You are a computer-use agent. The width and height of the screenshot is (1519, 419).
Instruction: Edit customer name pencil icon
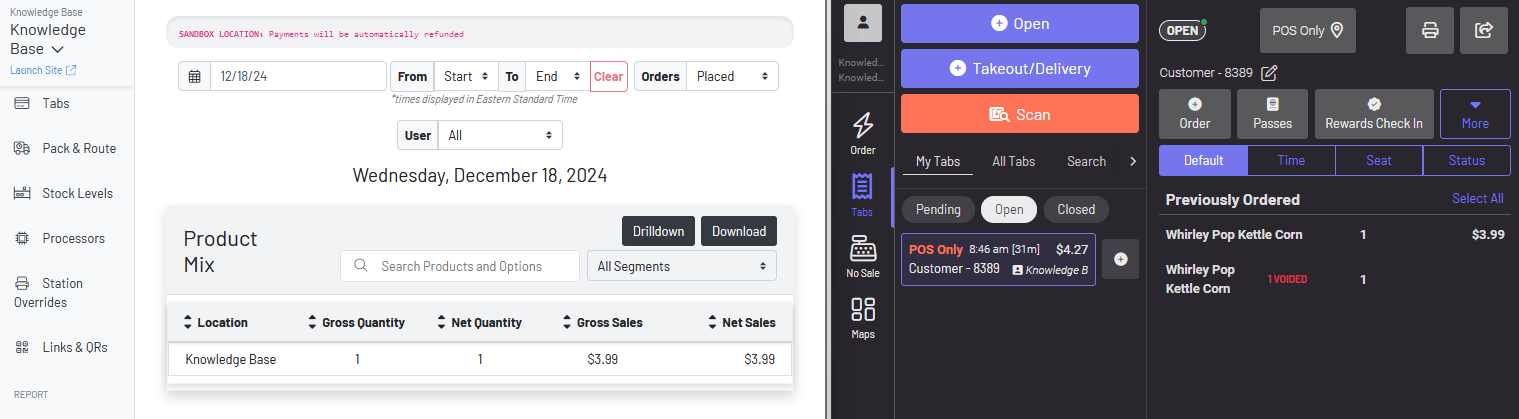tap(1269, 73)
